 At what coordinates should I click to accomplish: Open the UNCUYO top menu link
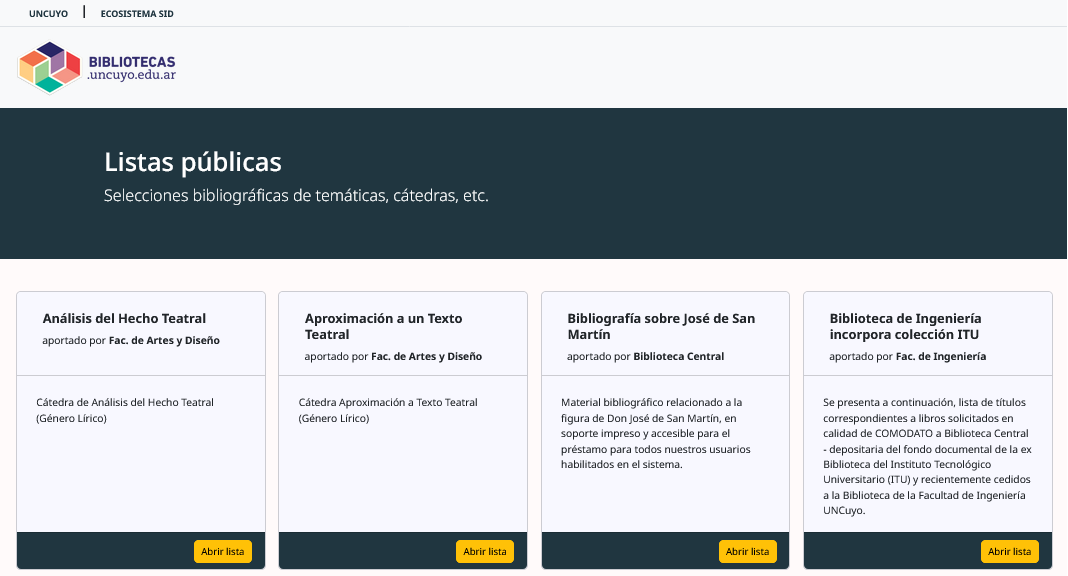point(48,14)
